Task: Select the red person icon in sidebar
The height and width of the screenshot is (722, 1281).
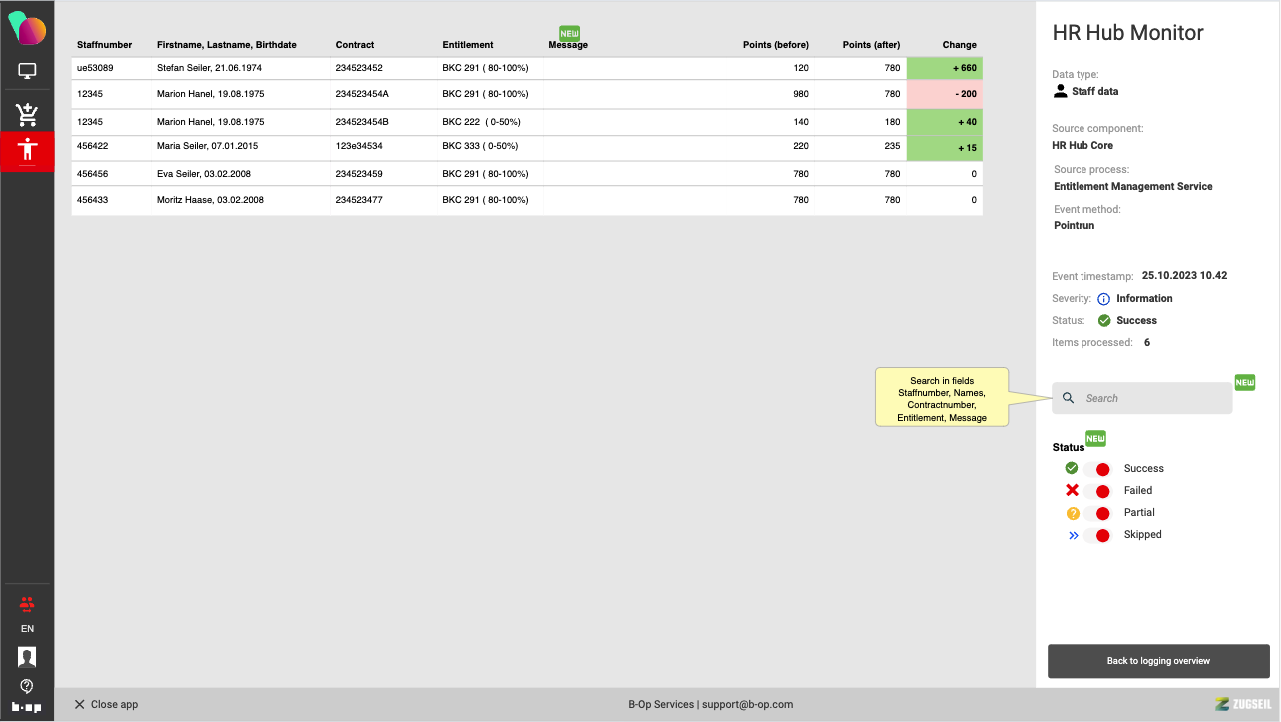Action: 27,151
